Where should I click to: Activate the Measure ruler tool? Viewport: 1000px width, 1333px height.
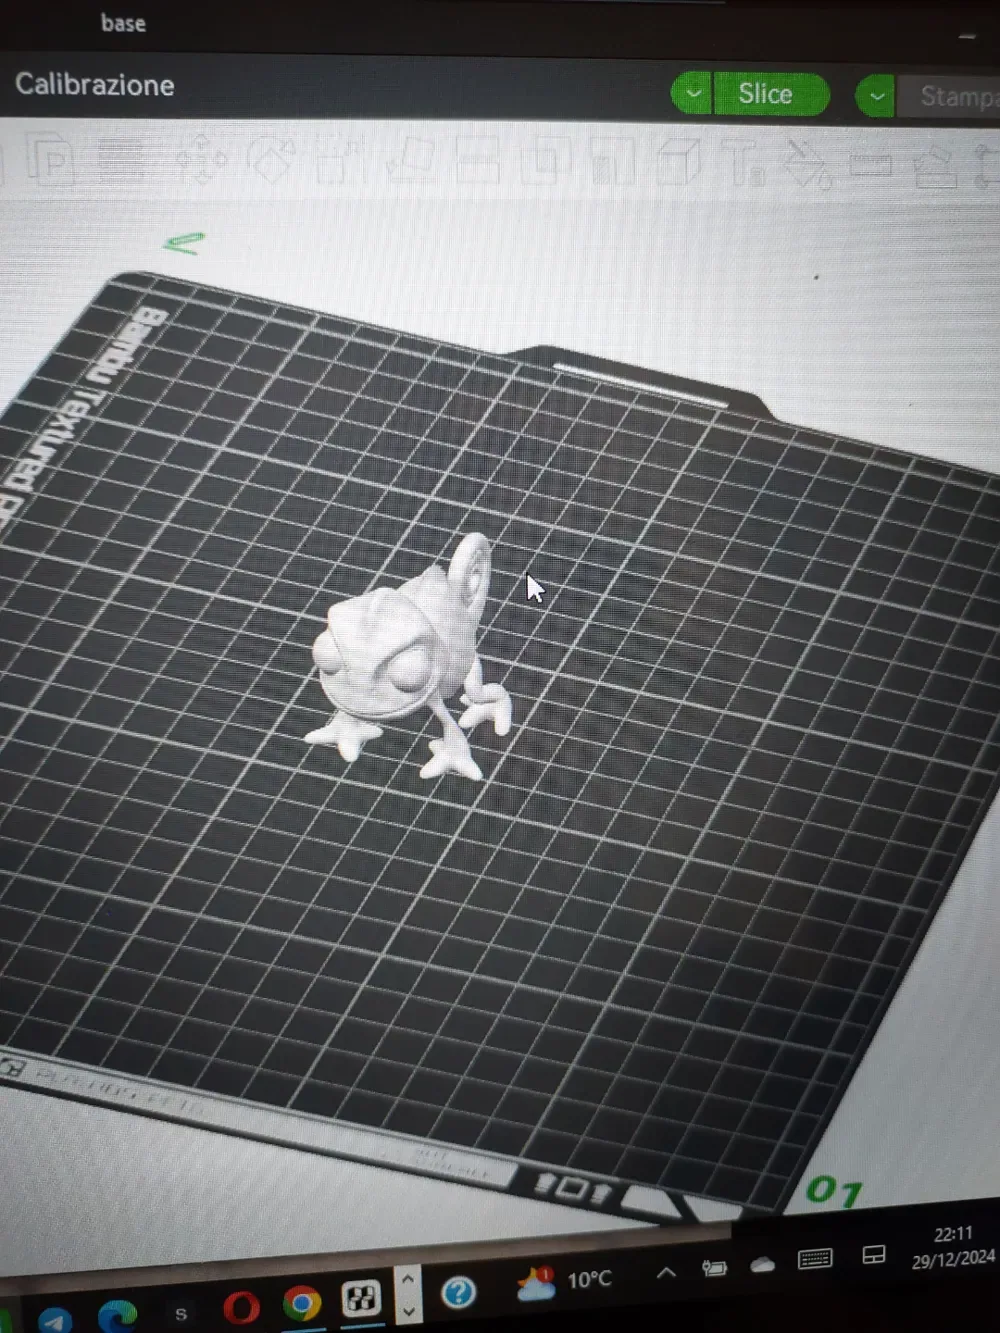(x=871, y=164)
